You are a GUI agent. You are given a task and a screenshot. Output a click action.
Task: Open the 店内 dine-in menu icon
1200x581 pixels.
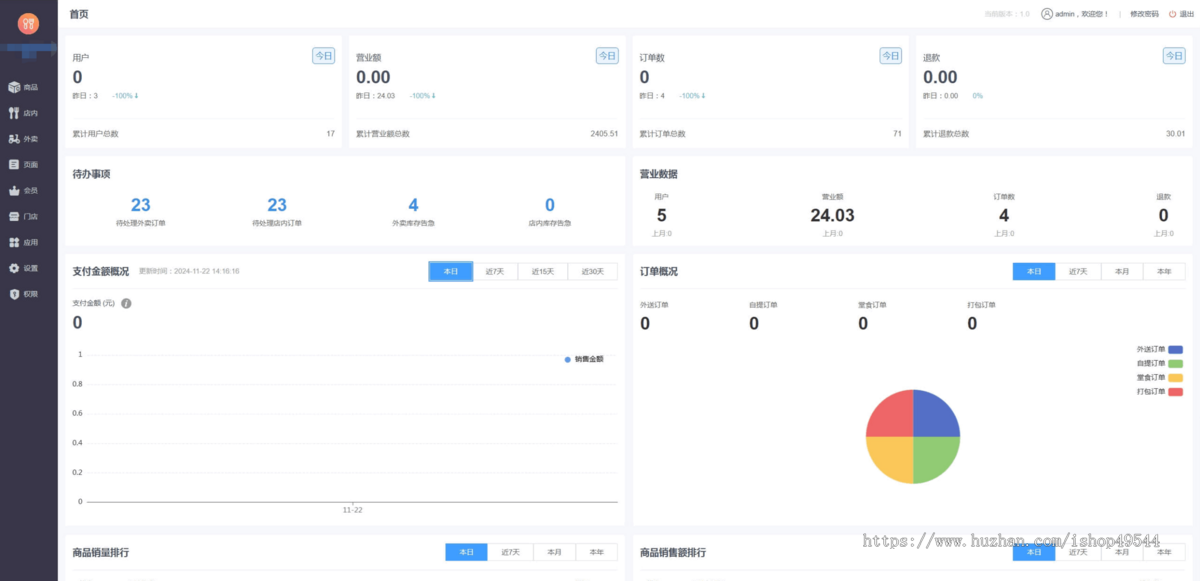coord(14,113)
